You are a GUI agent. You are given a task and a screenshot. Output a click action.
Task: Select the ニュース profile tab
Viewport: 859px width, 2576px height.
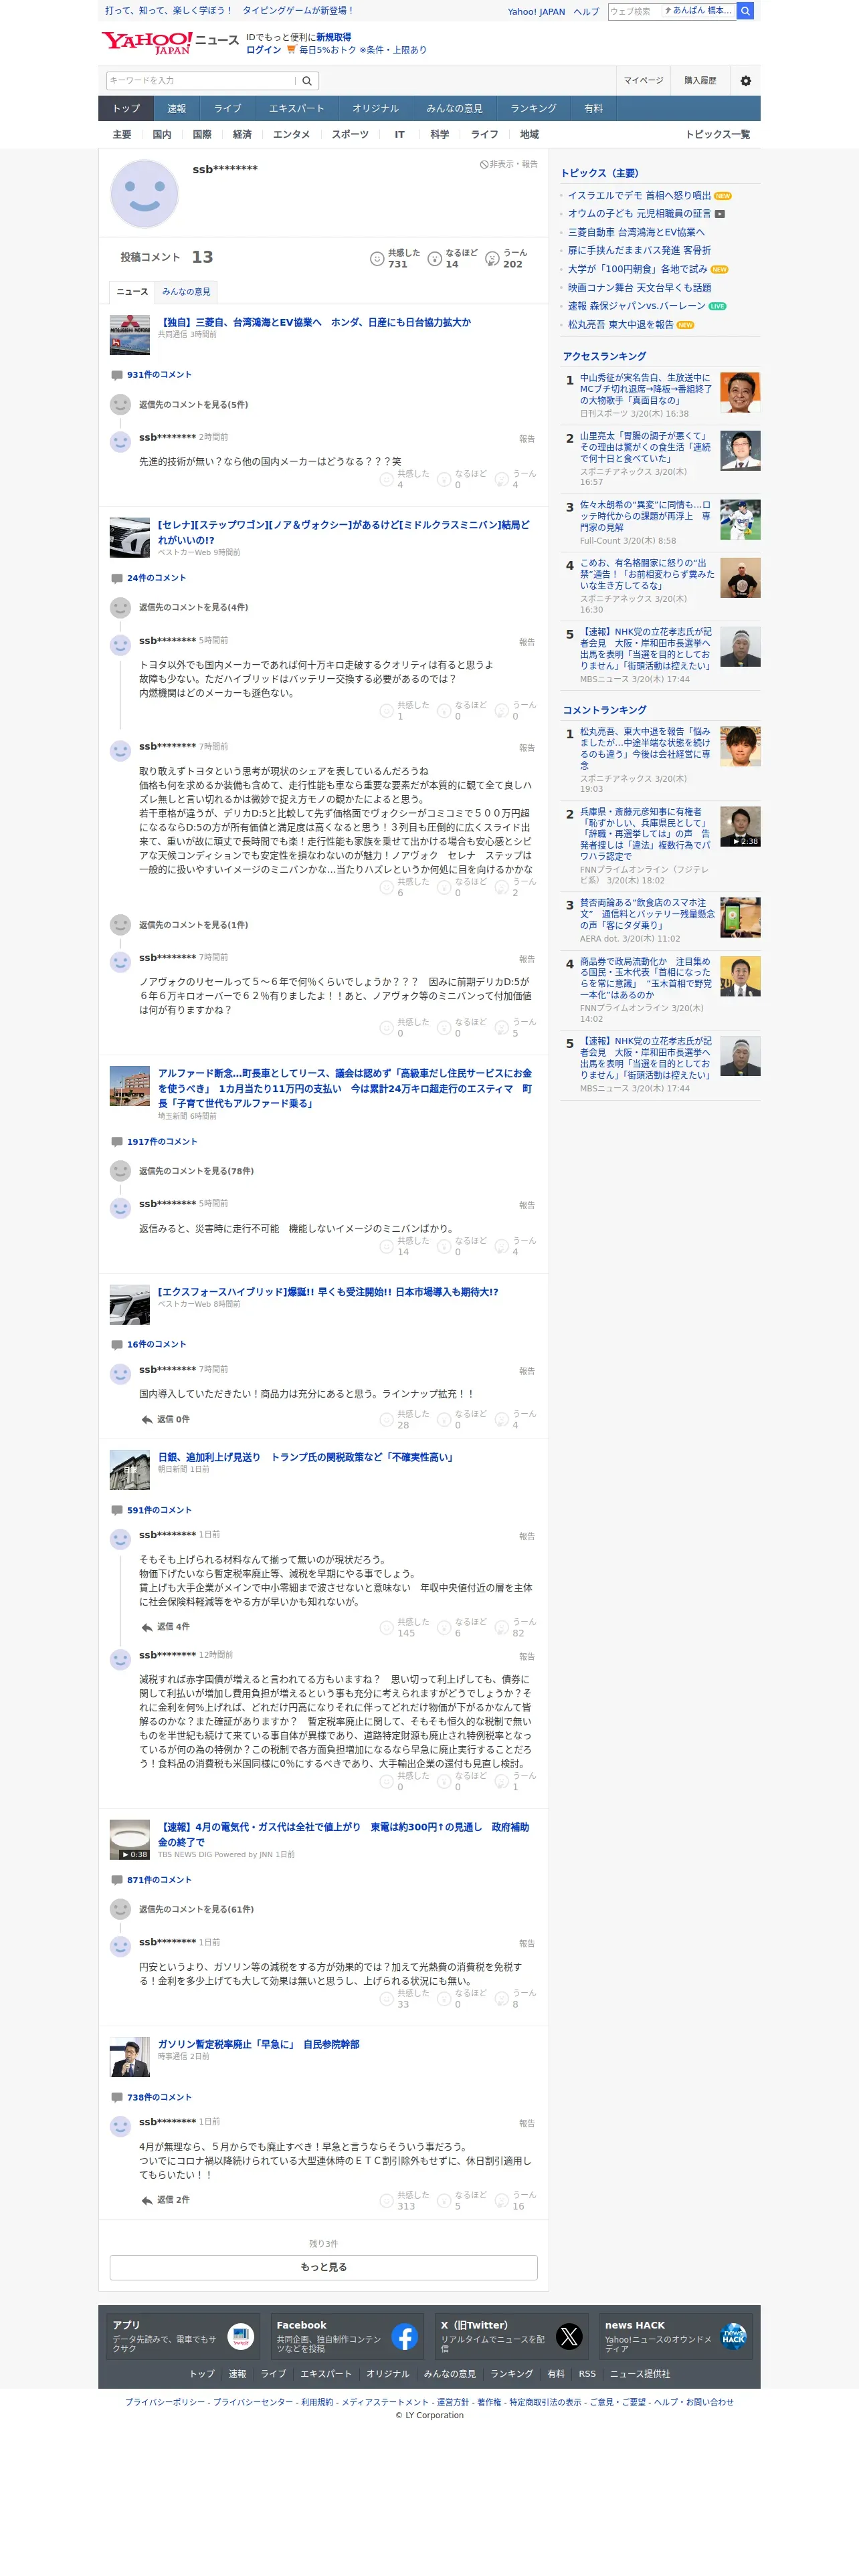point(132,292)
